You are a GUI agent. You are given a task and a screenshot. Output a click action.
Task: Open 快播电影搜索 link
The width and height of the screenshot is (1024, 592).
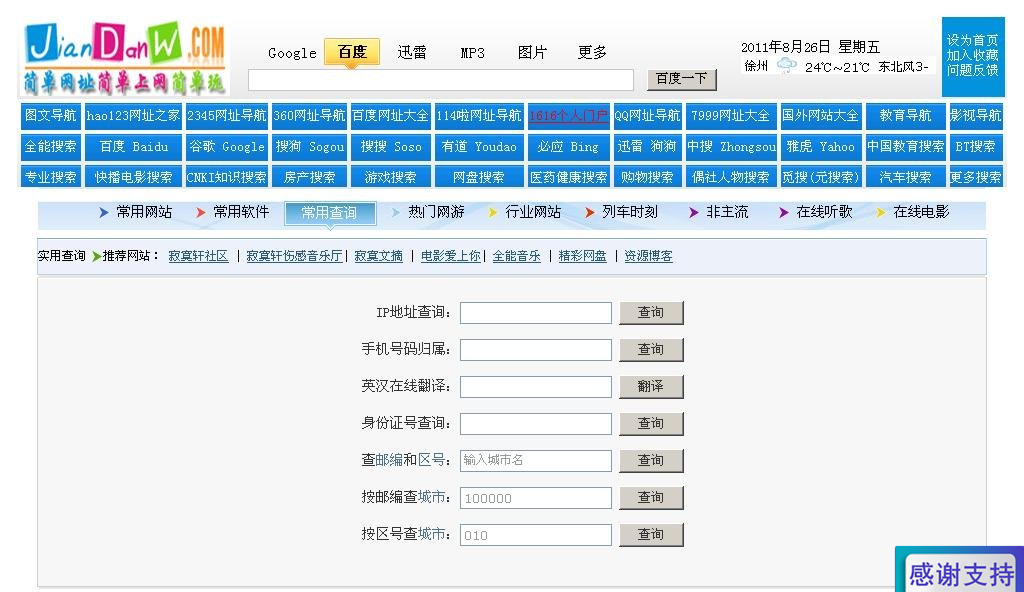click(x=133, y=177)
